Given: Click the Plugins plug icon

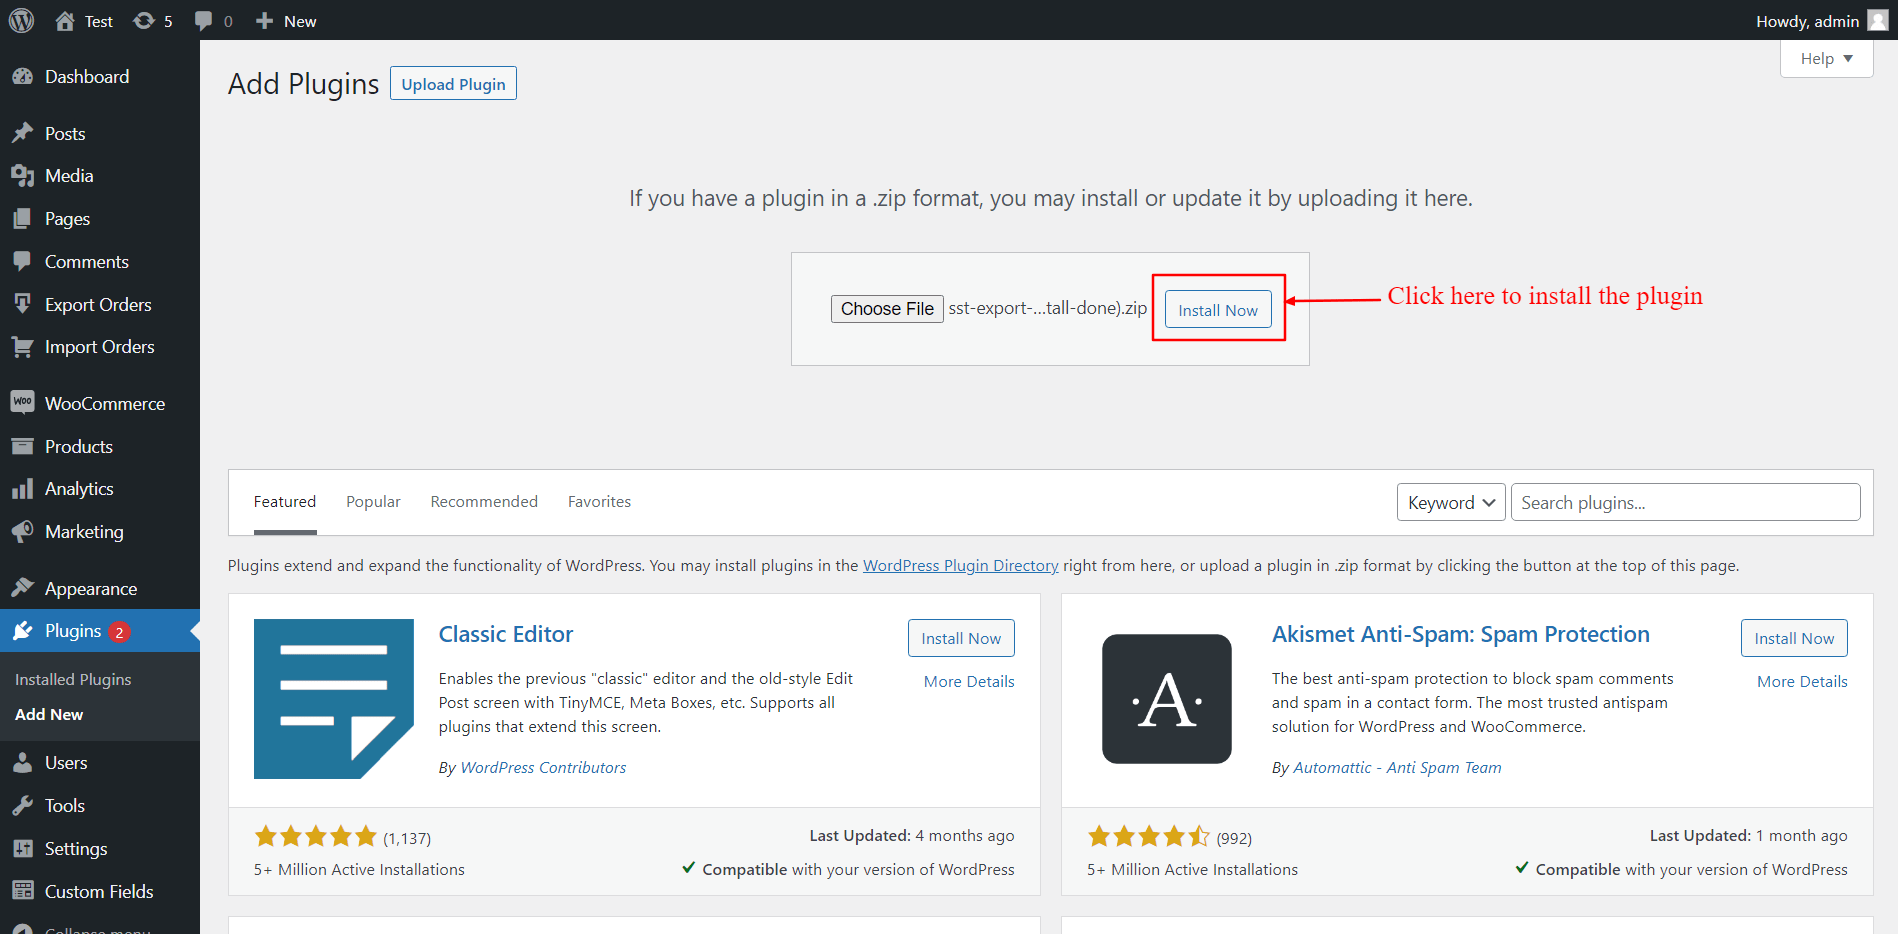Looking at the screenshot, I should point(22,631).
